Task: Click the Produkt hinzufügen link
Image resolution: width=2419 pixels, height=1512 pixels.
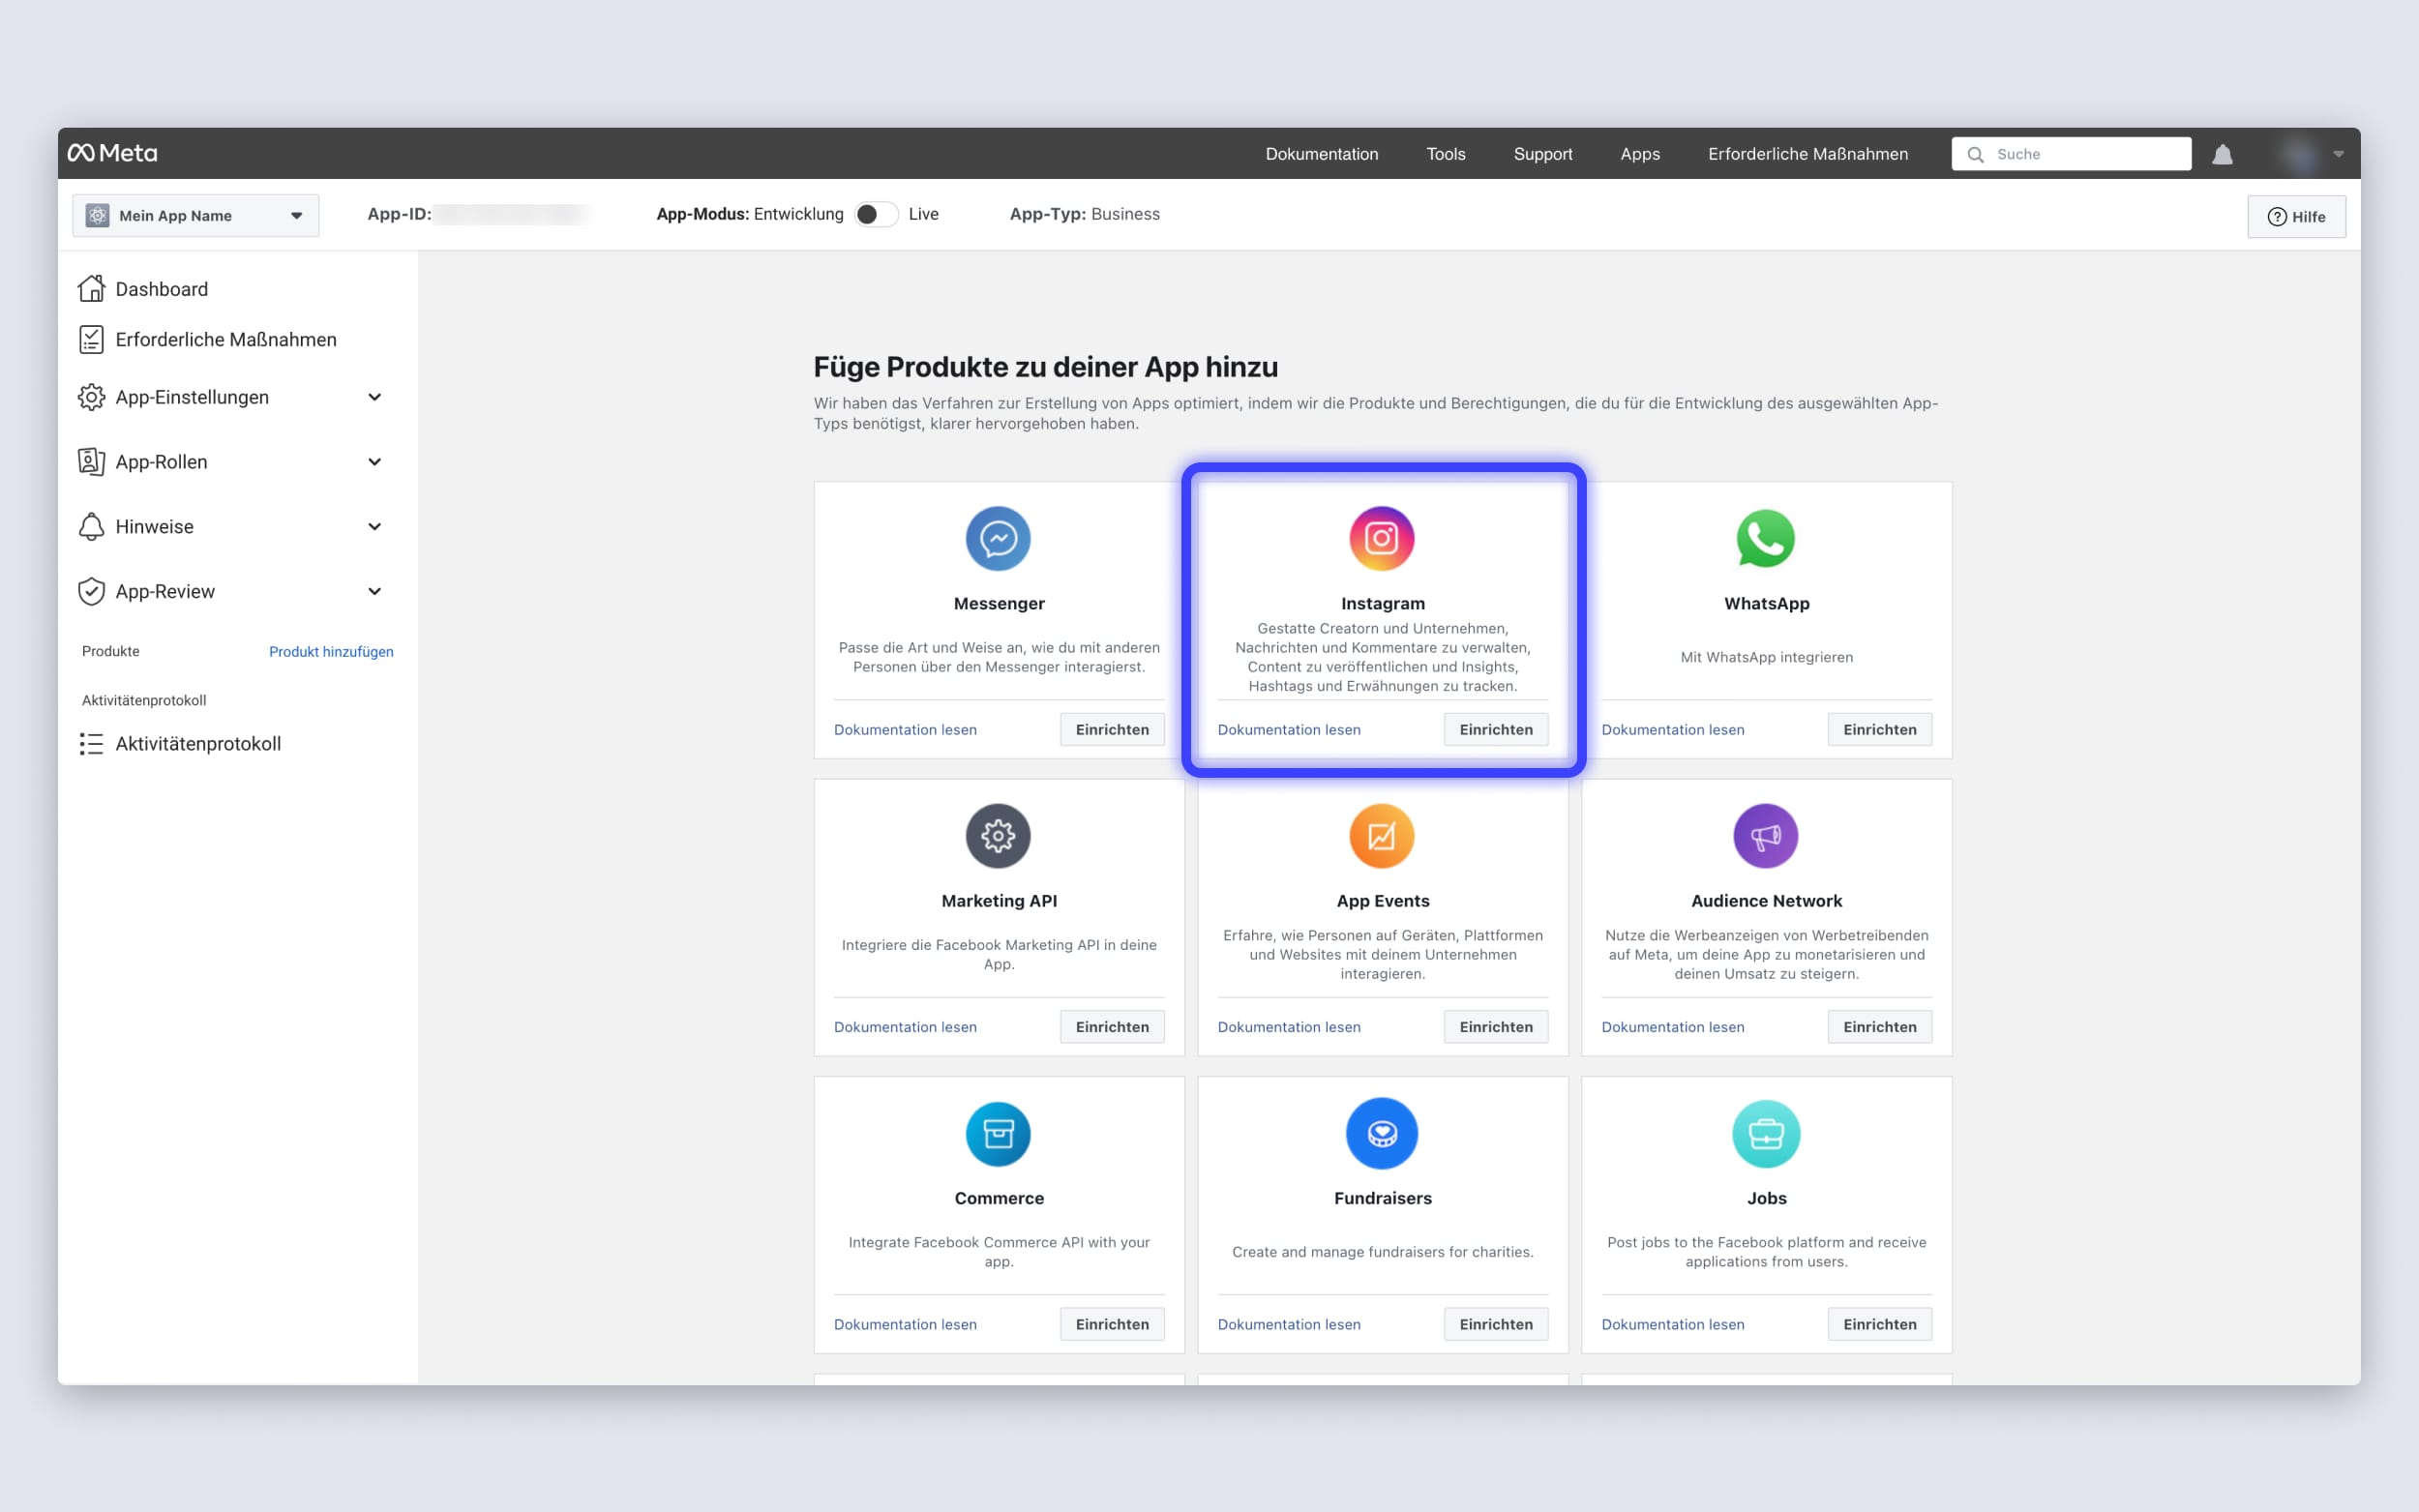Action: pyautogui.click(x=331, y=651)
